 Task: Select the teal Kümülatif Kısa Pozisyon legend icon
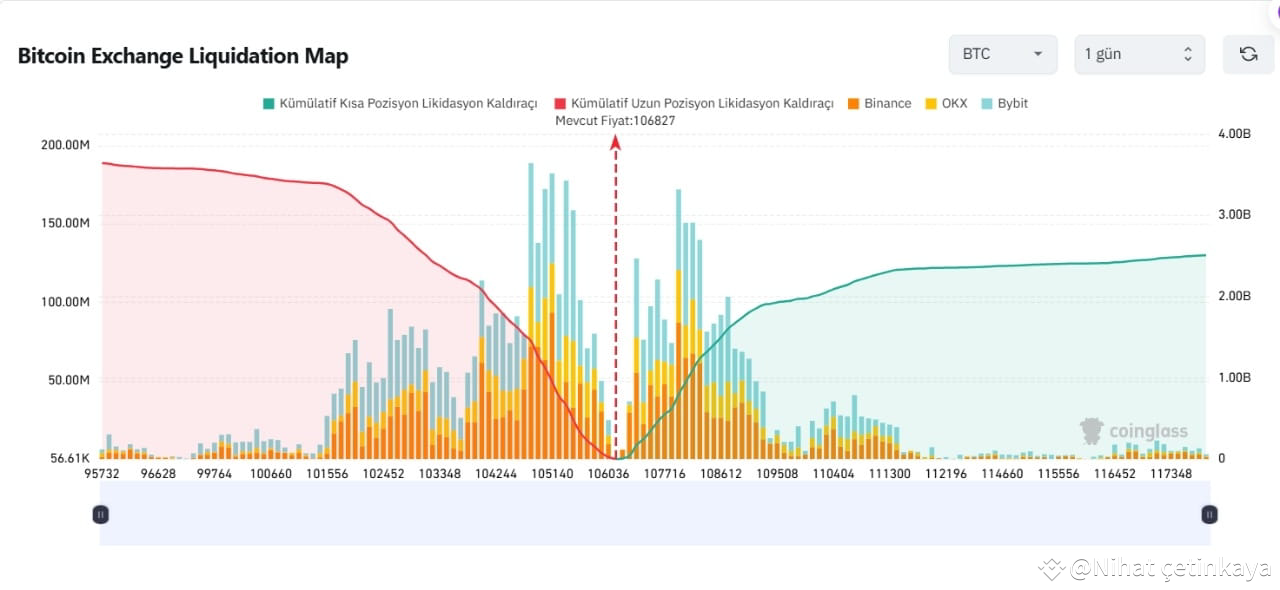point(266,103)
